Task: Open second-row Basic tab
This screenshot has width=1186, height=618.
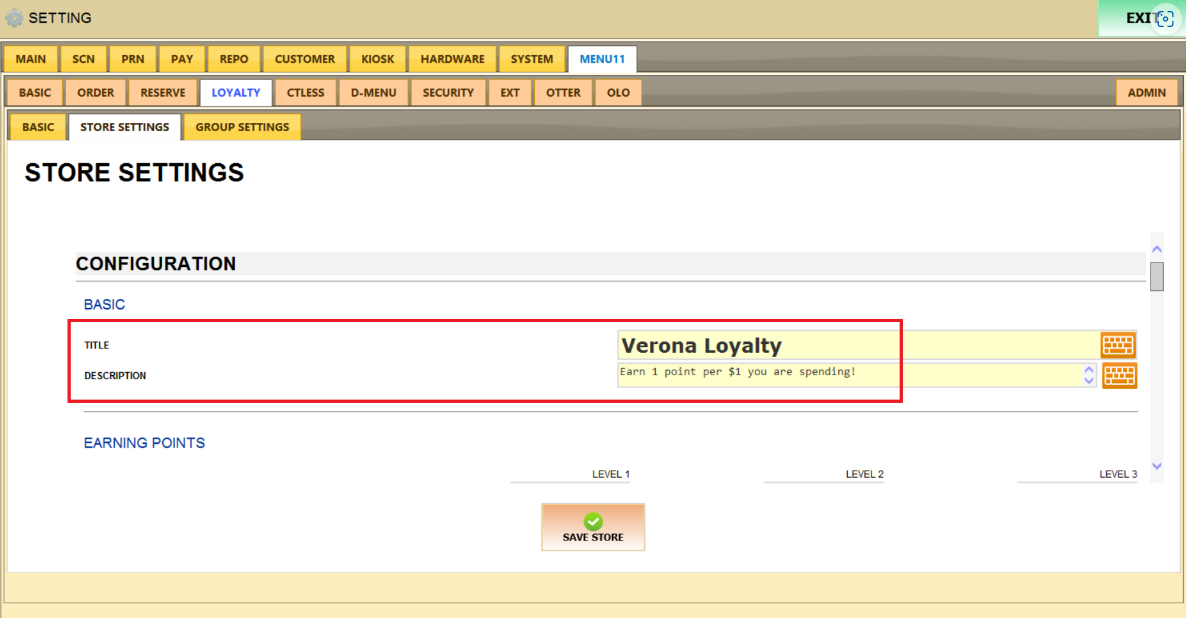Action: 35,92
